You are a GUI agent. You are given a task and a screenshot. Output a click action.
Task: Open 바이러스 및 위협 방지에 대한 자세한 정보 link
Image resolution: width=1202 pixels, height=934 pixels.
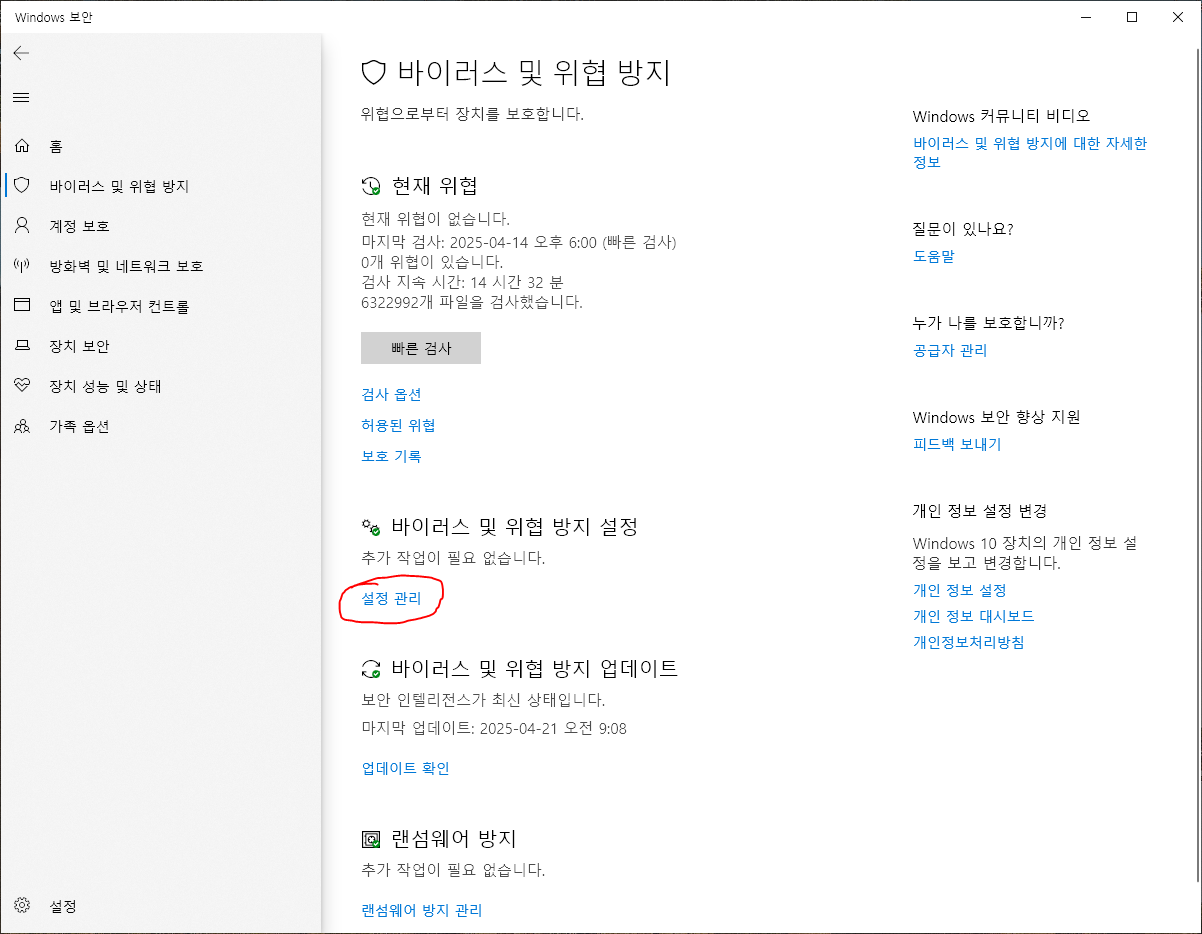pyautogui.click(x=1030, y=152)
